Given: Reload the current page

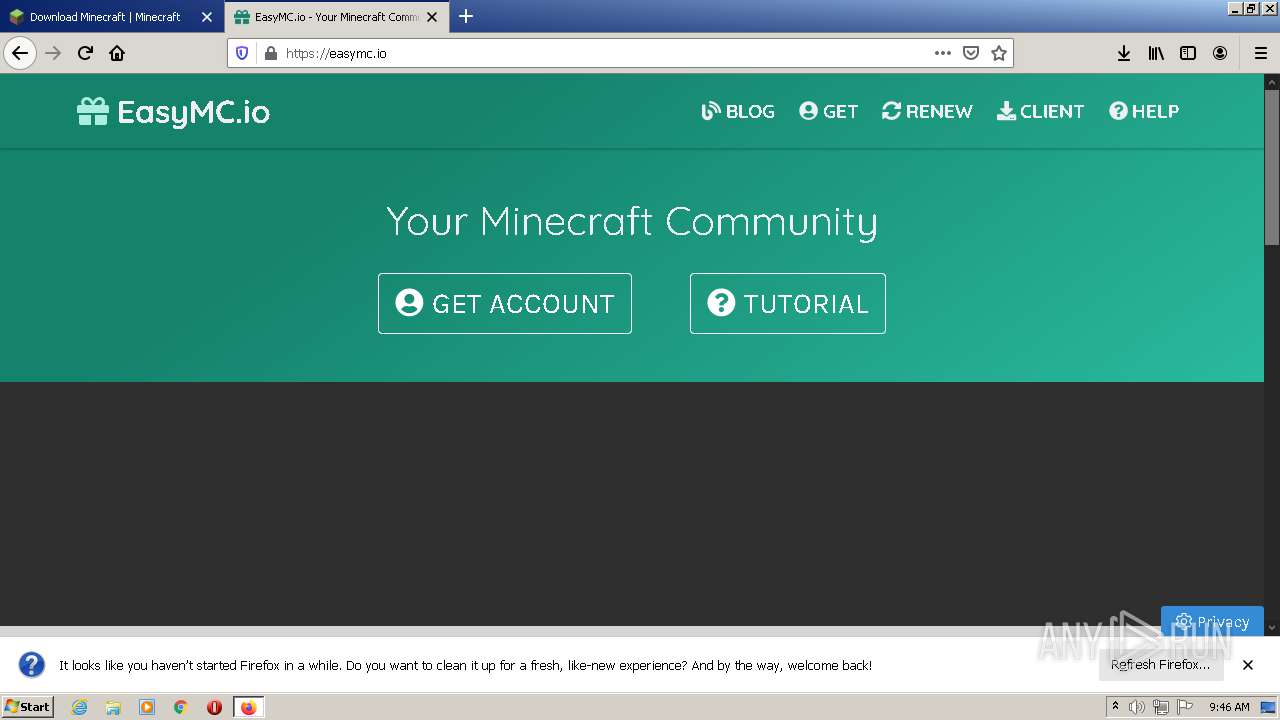Looking at the screenshot, I should (85, 53).
